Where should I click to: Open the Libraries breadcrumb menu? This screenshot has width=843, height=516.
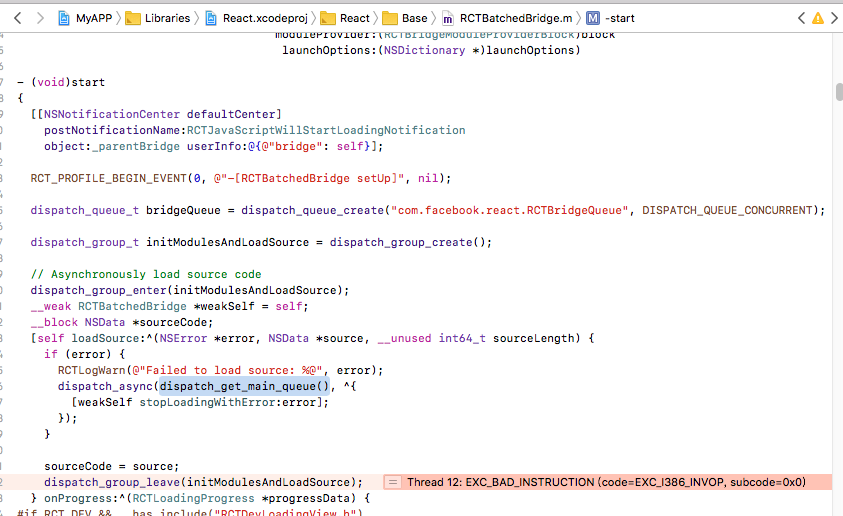click(x=167, y=18)
